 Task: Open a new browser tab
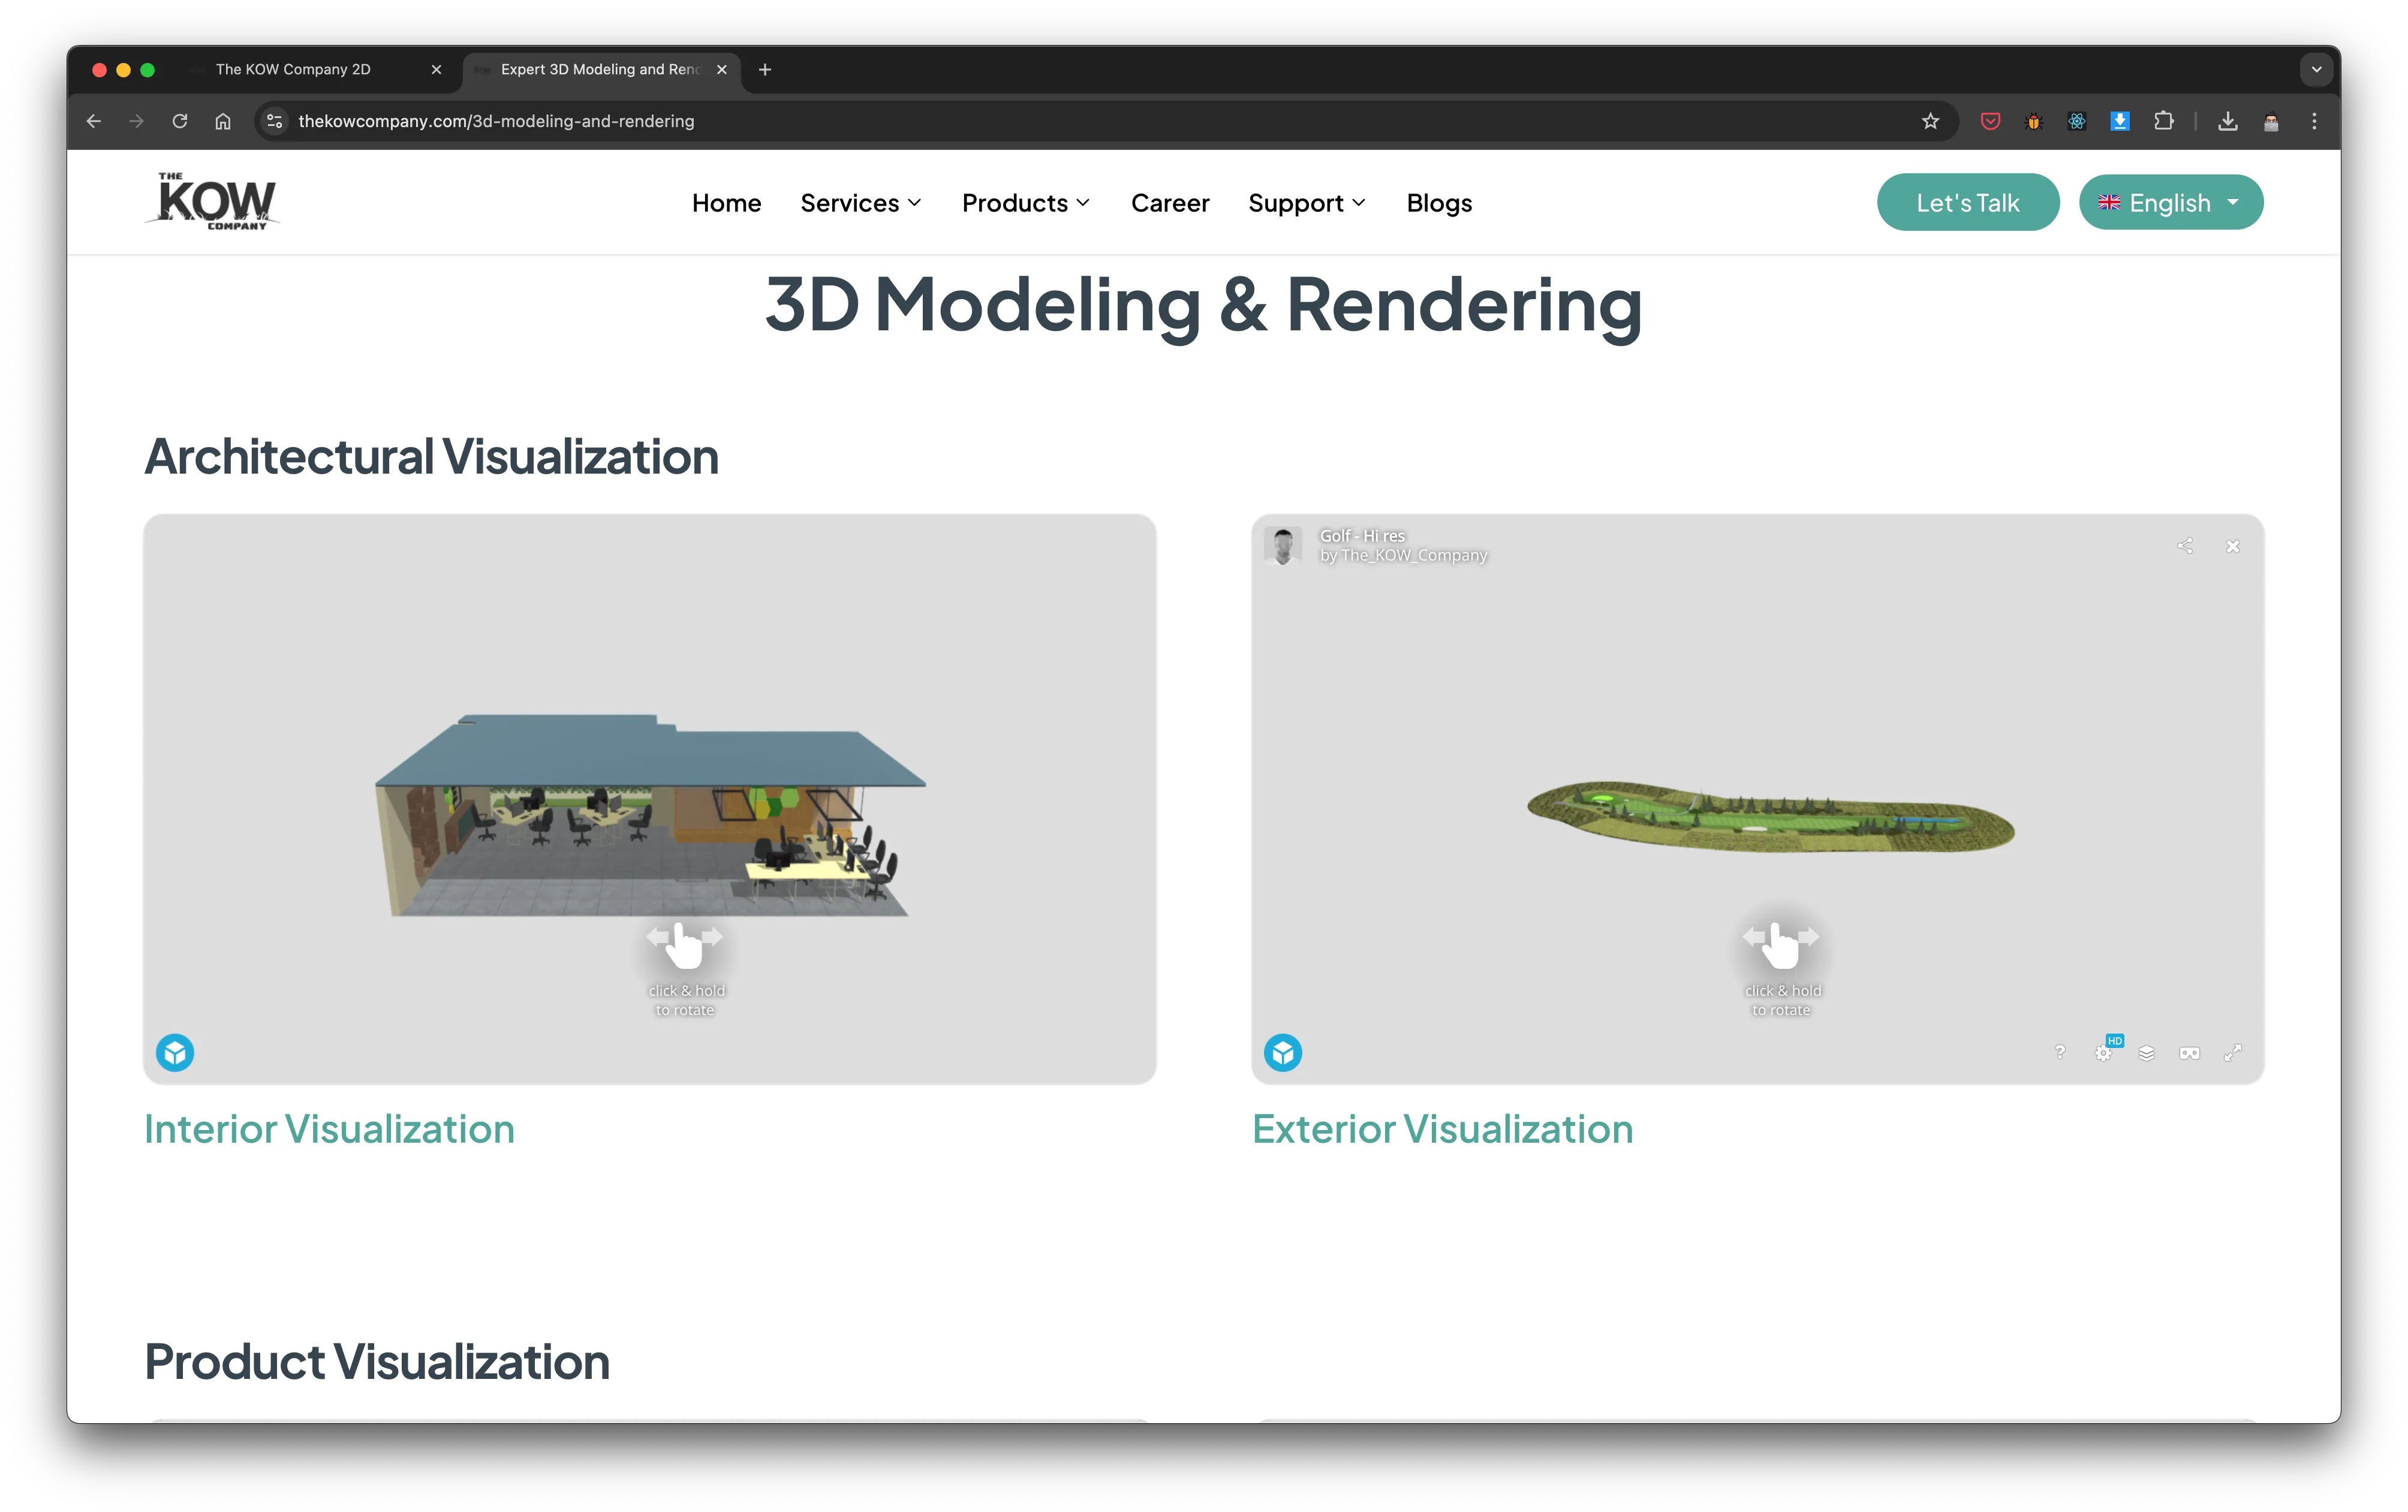(x=765, y=69)
